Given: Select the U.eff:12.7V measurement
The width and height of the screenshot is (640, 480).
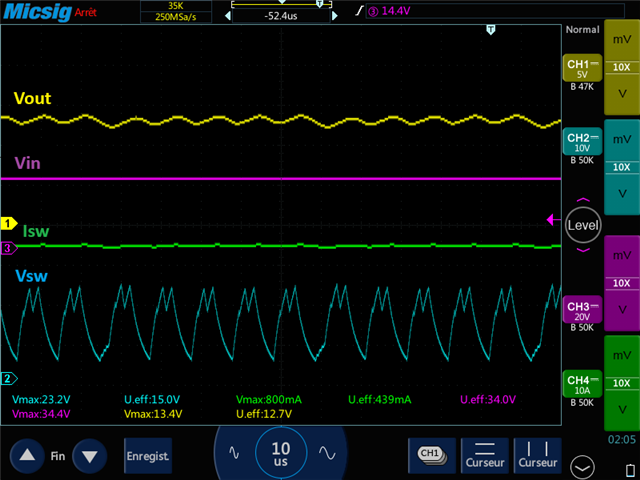Looking at the screenshot, I should click(264, 414).
